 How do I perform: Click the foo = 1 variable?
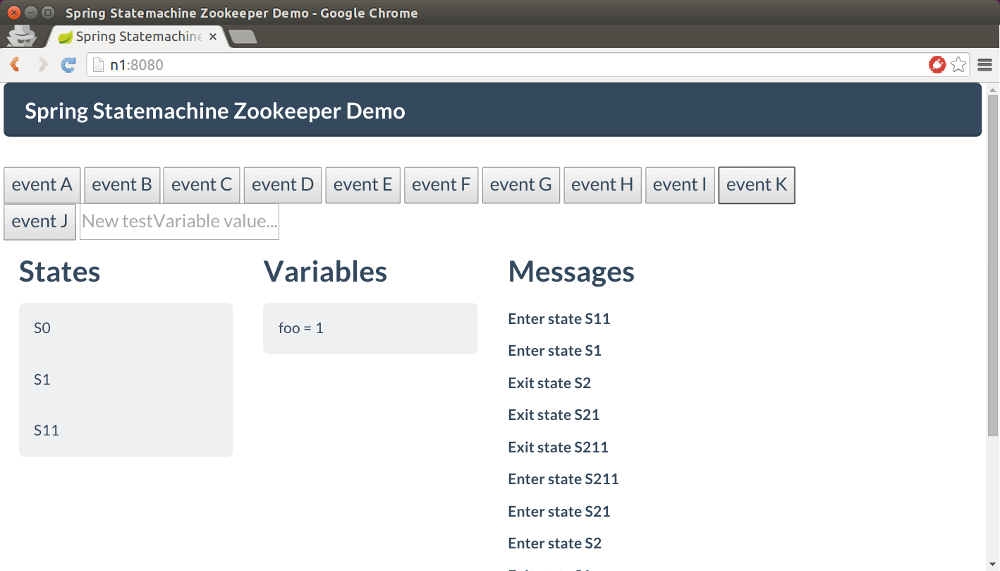point(301,328)
